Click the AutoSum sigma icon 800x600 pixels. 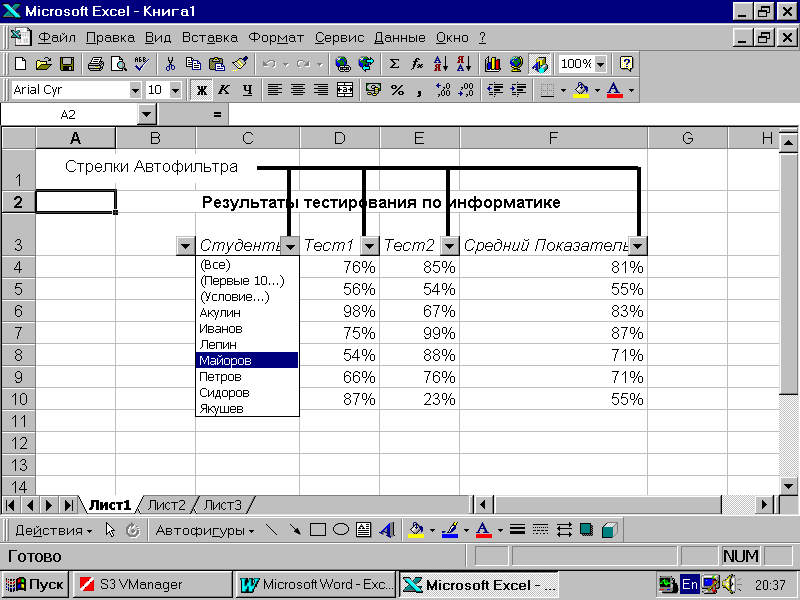394,64
